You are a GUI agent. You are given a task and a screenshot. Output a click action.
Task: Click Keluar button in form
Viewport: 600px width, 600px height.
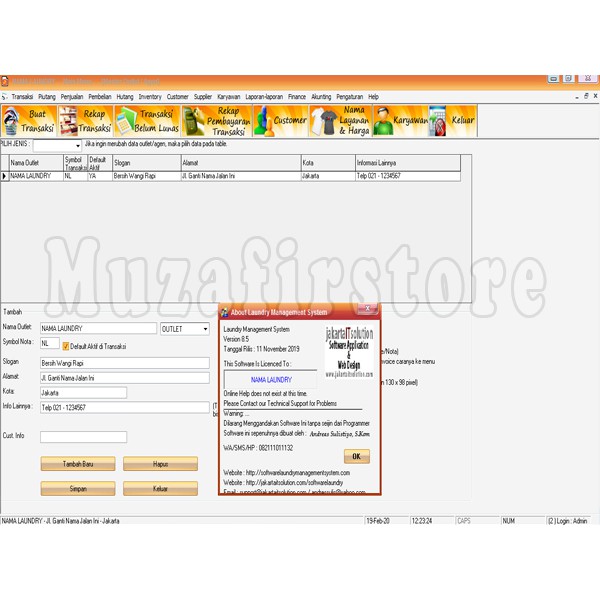point(160,489)
